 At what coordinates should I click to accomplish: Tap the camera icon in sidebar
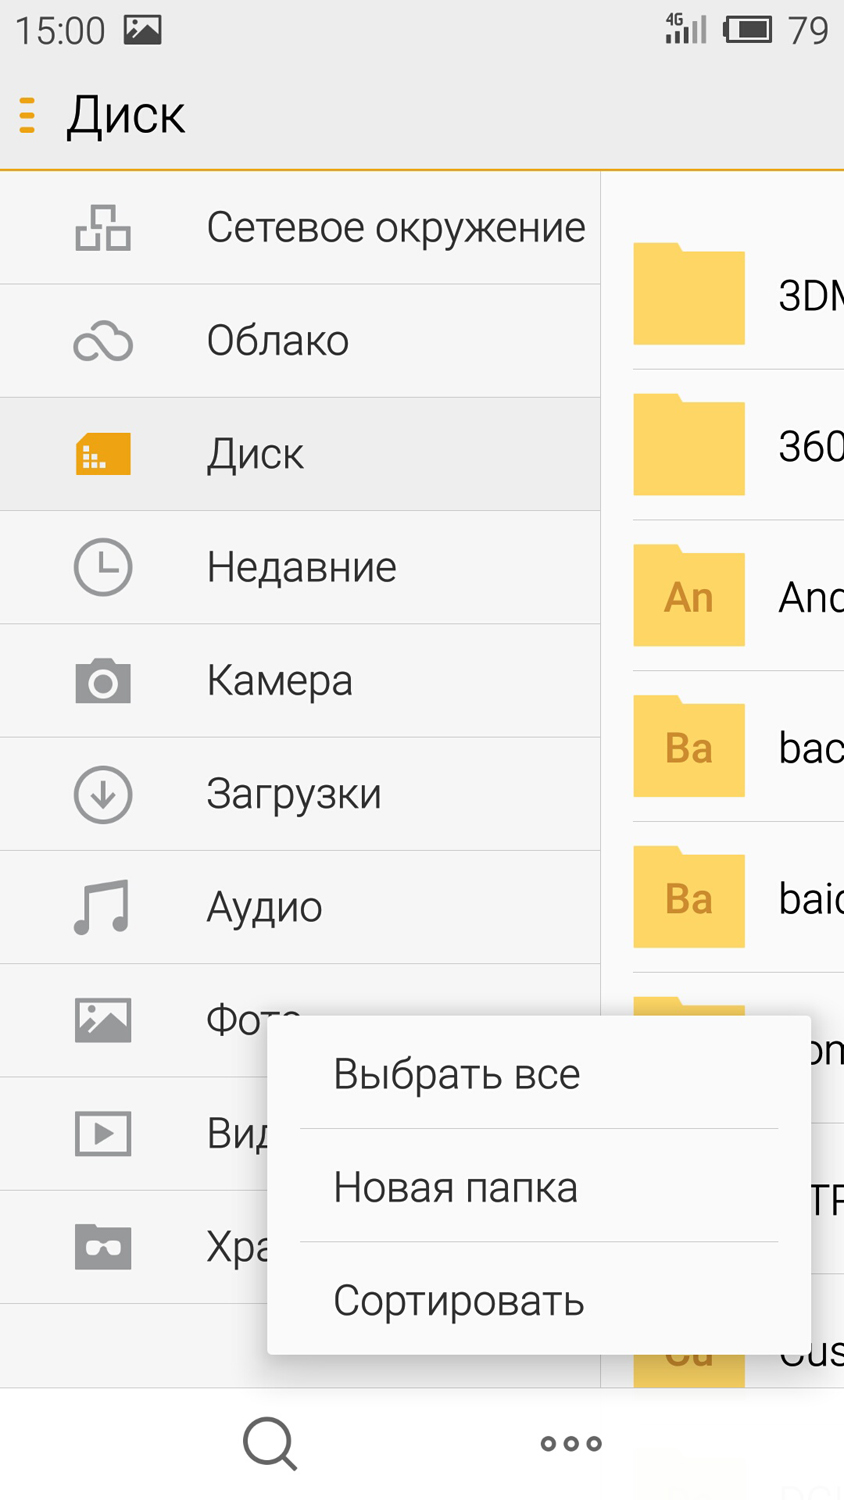click(103, 681)
